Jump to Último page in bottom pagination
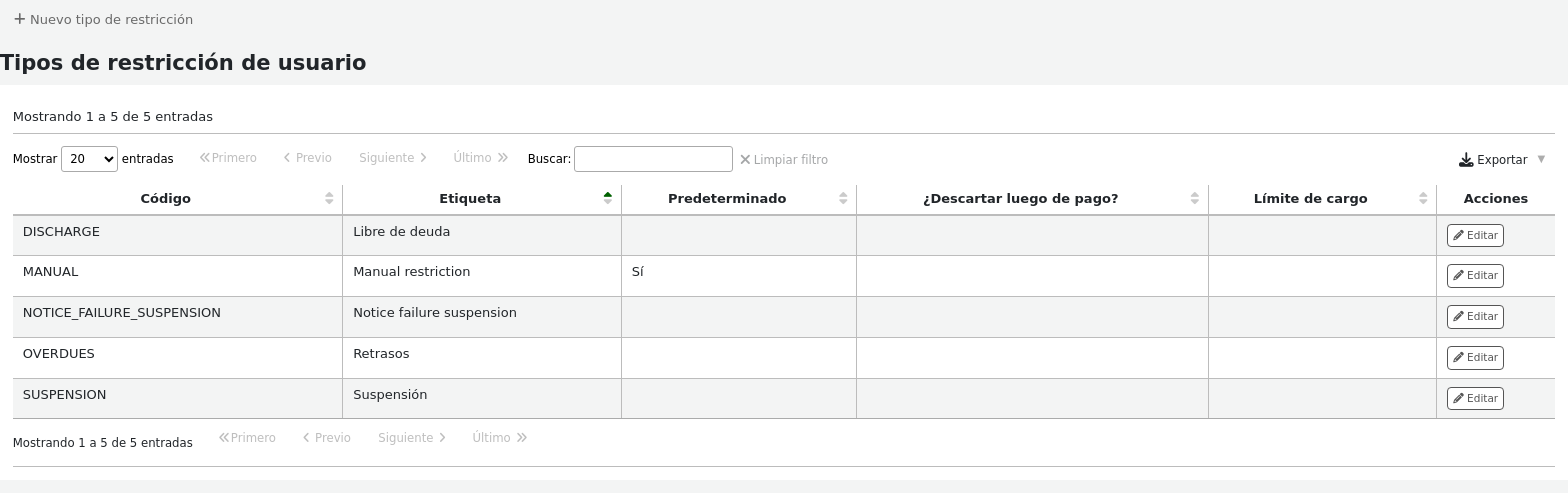This screenshot has width=1568, height=493. 499,438
